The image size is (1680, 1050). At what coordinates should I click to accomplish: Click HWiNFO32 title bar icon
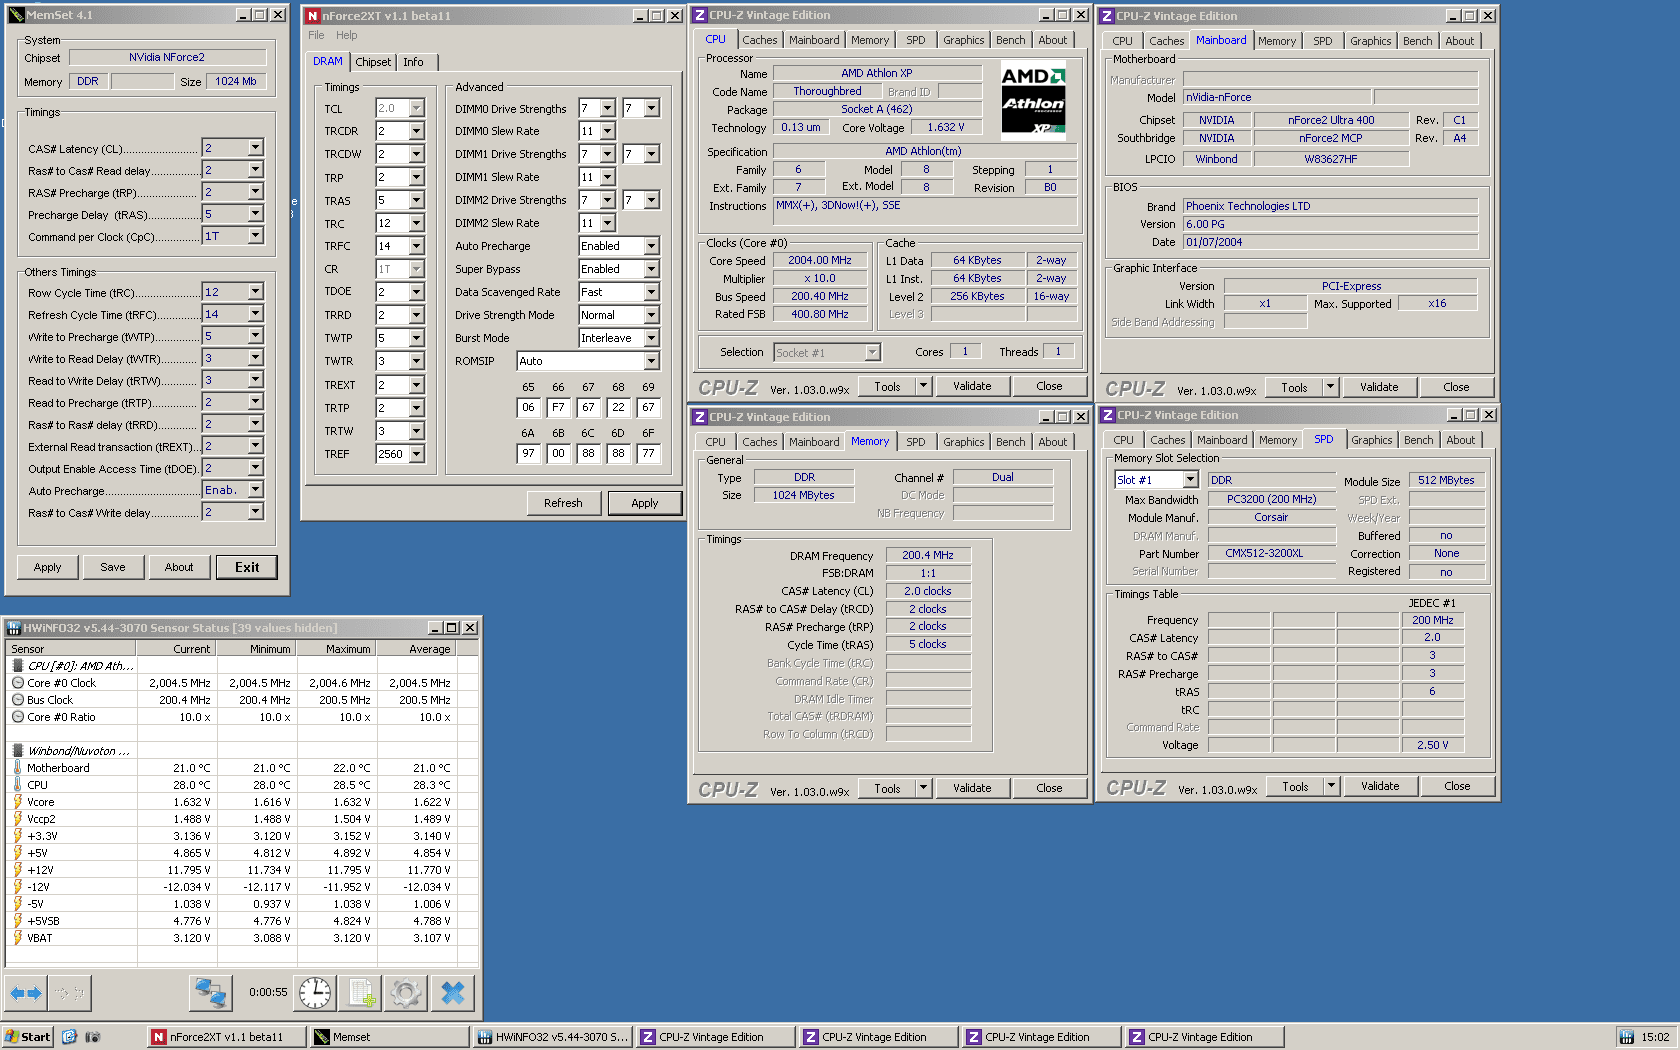click(14, 628)
